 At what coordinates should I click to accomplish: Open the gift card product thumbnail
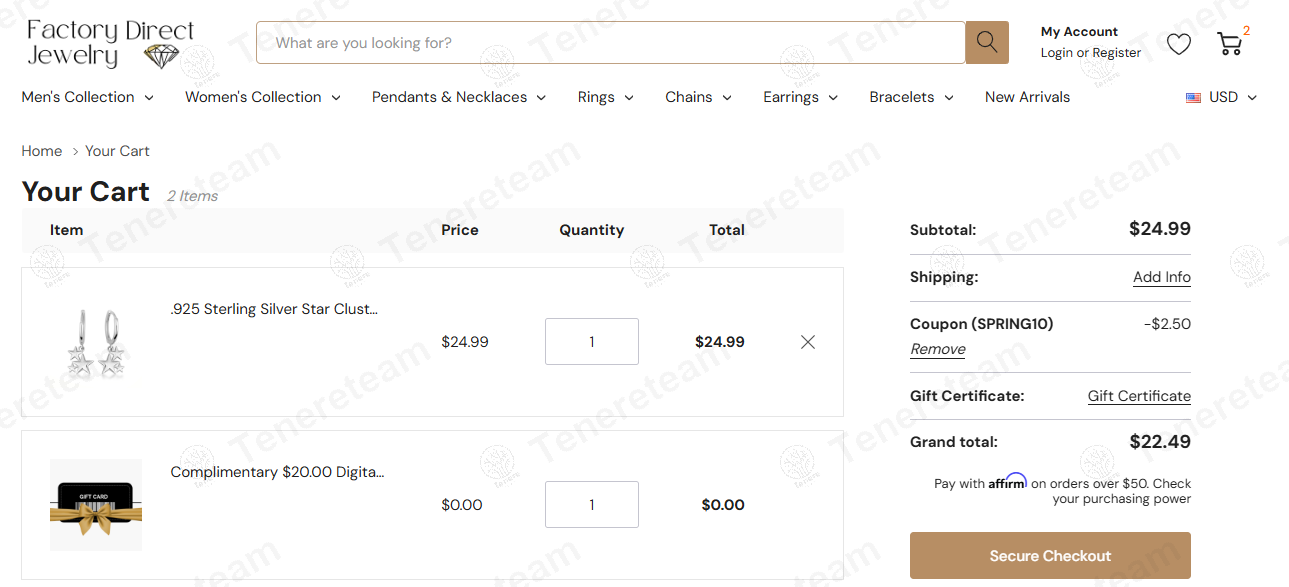(x=96, y=505)
